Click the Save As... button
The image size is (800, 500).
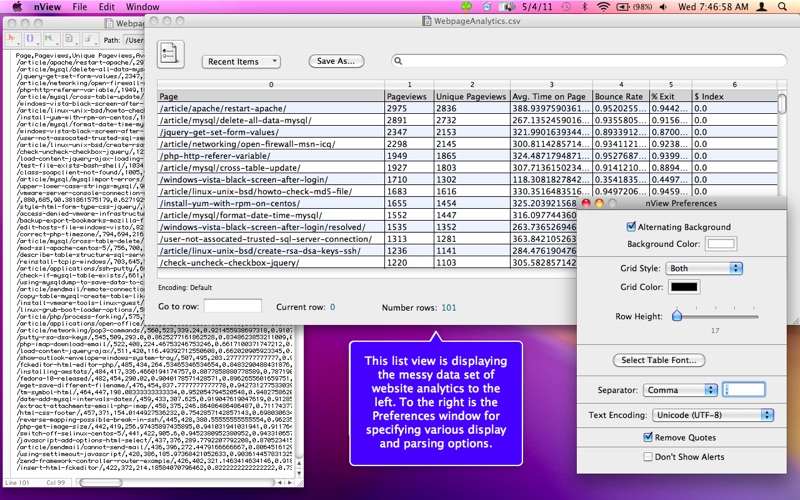tap(336, 61)
